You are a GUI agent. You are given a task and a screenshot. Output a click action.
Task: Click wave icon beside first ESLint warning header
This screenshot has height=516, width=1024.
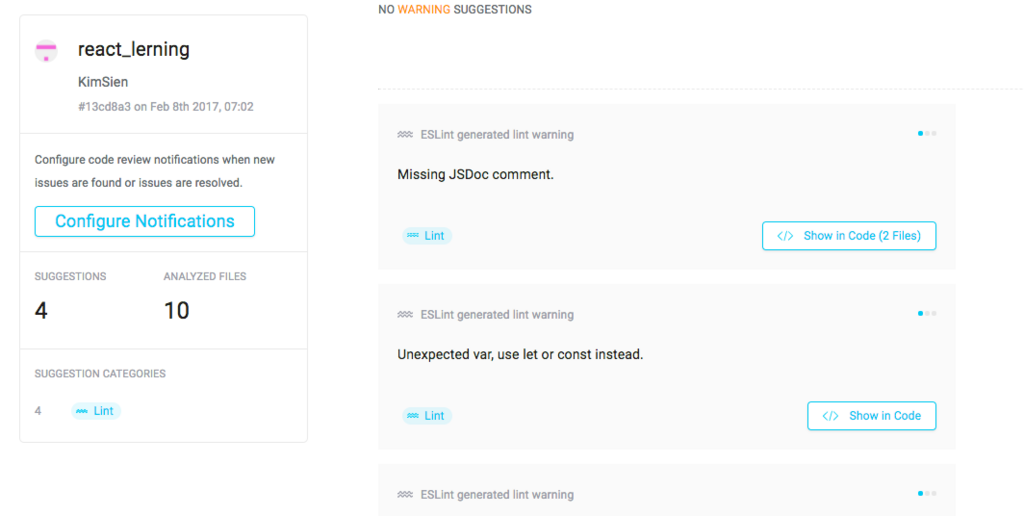(x=405, y=135)
